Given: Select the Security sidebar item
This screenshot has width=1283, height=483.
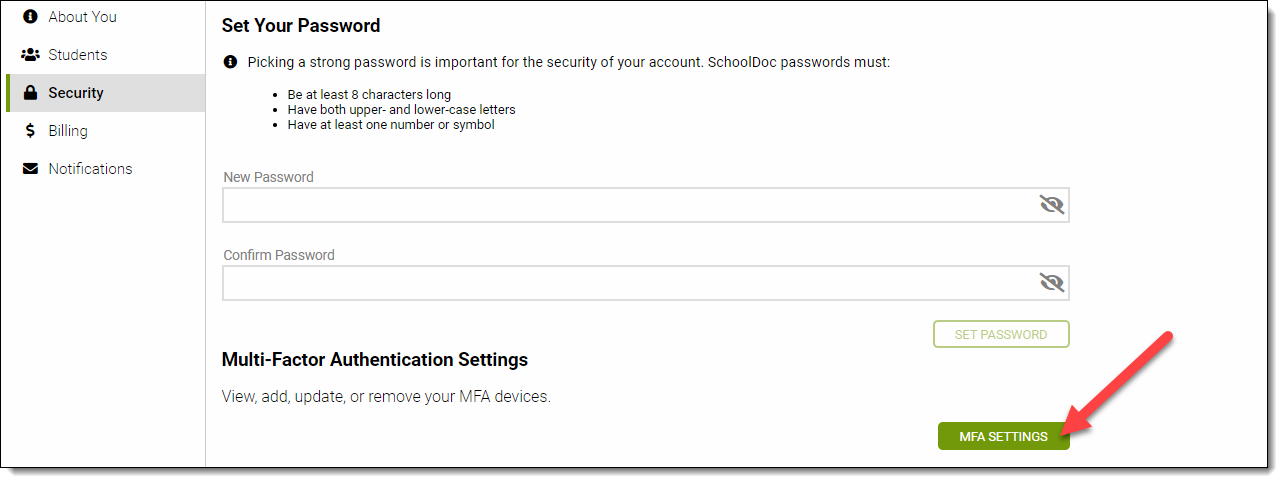Looking at the screenshot, I should tap(76, 93).
